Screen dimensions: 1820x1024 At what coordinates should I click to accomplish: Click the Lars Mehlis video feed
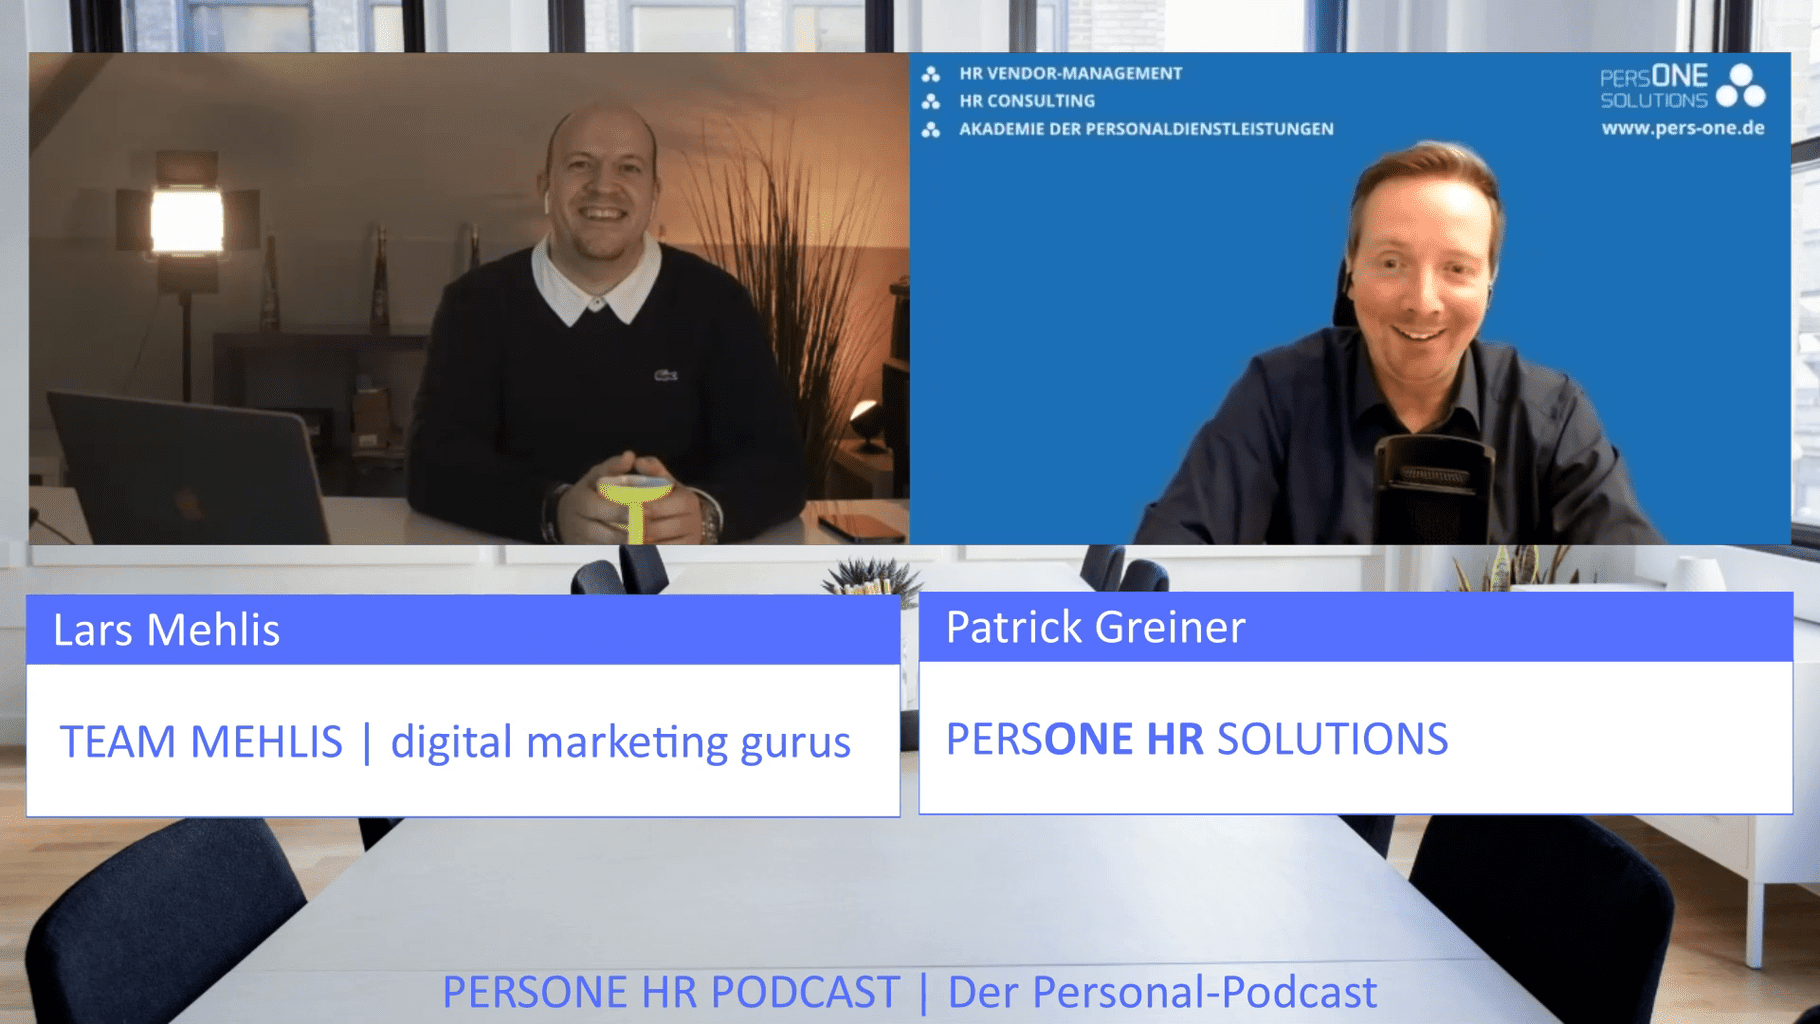pyautogui.click(x=468, y=298)
